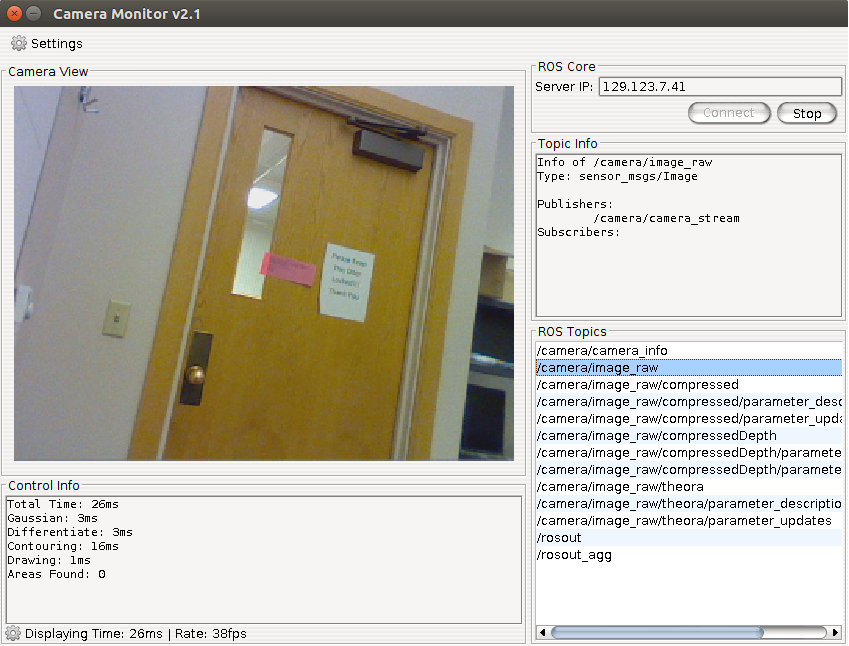
Task: Select the /camera/image_raw/compressedDepth topic
Action: 689,436
